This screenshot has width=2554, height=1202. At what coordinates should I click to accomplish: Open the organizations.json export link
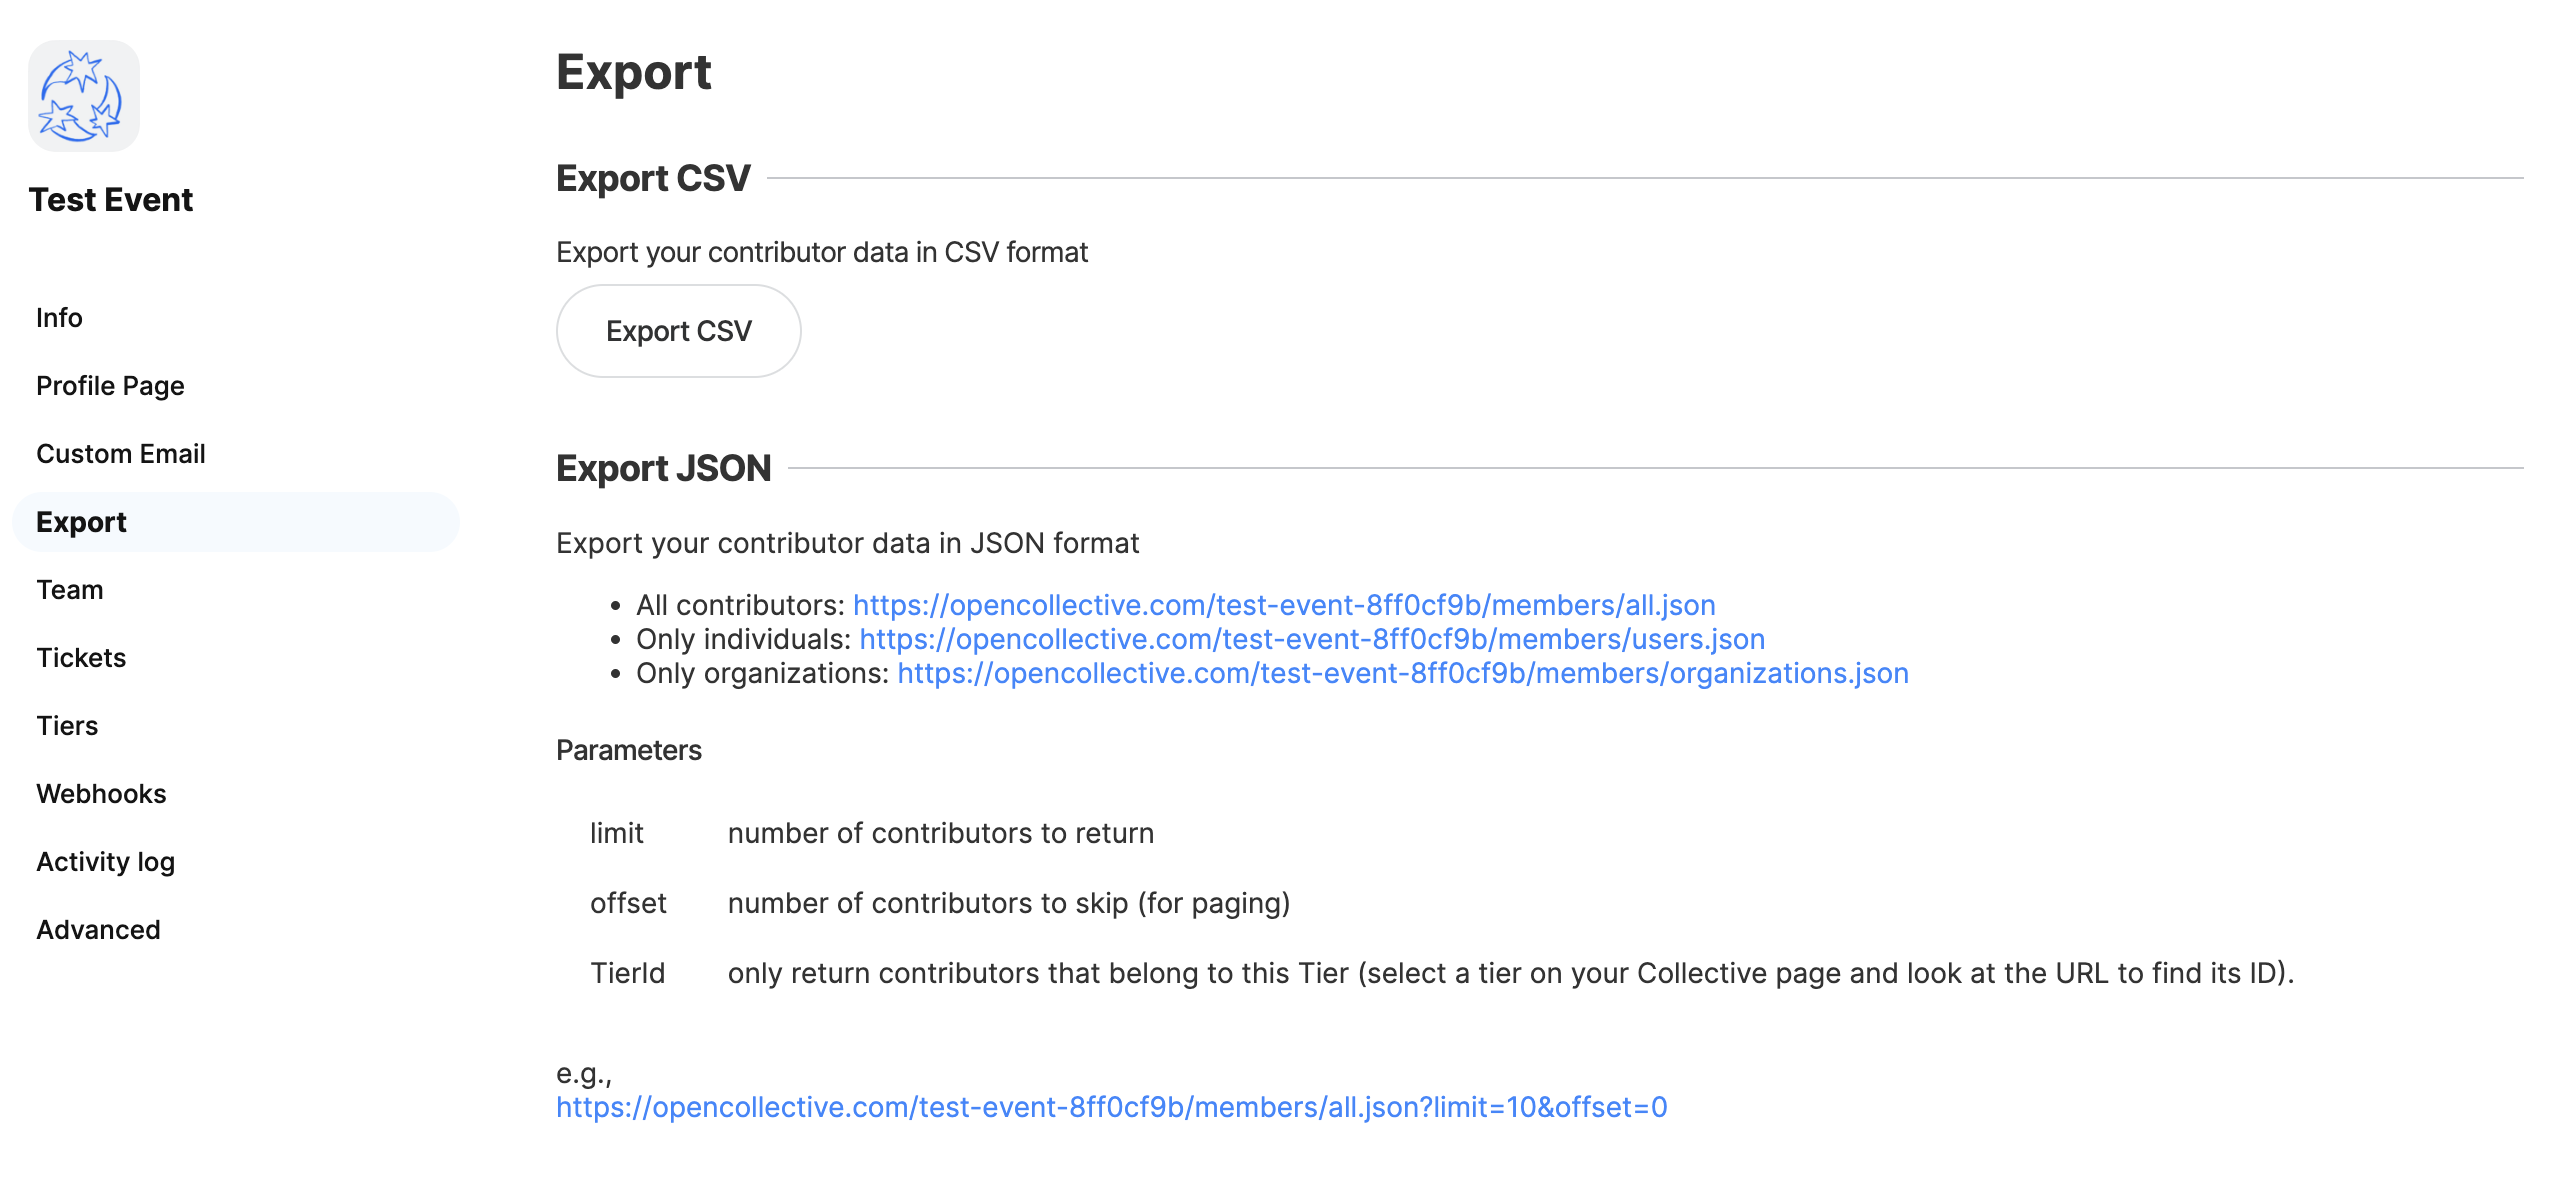tap(1403, 673)
